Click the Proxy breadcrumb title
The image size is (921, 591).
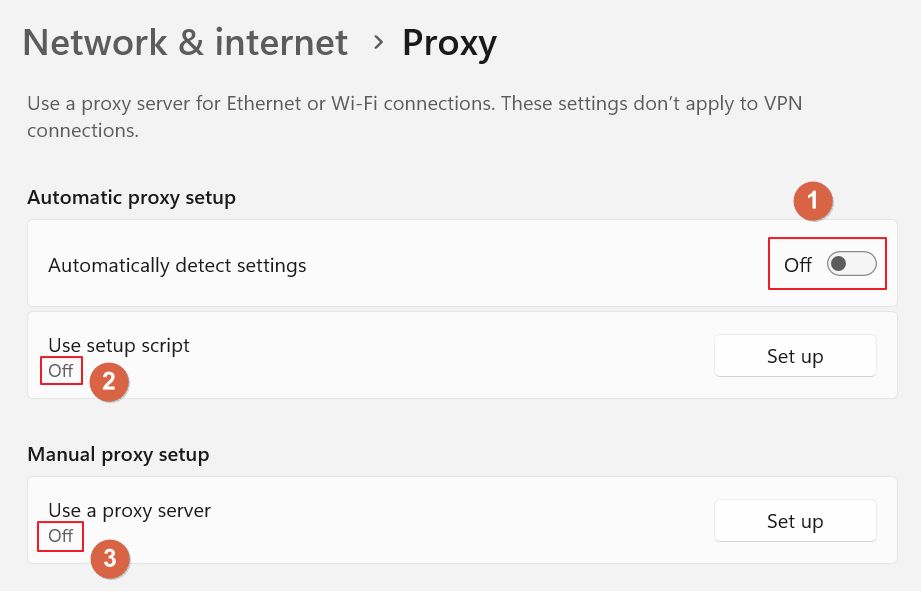tap(449, 43)
